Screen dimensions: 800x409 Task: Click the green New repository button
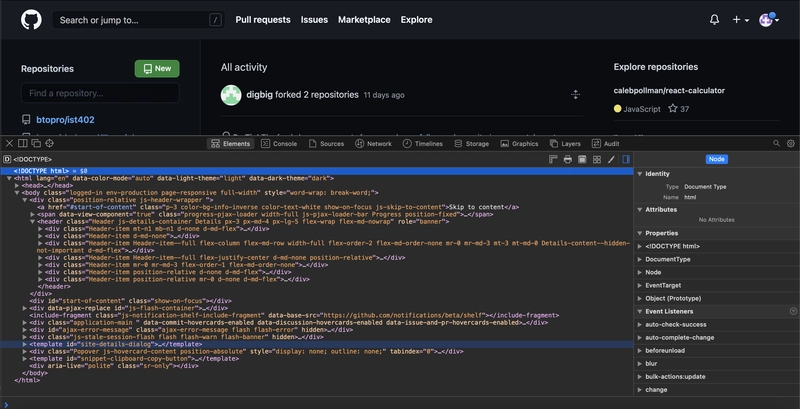(157, 68)
